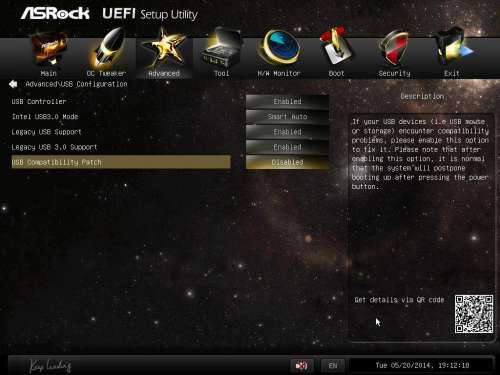Go back with the white arrow icon
Image resolution: width=500 pixels, height=375 pixels.
[x=13, y=84]
